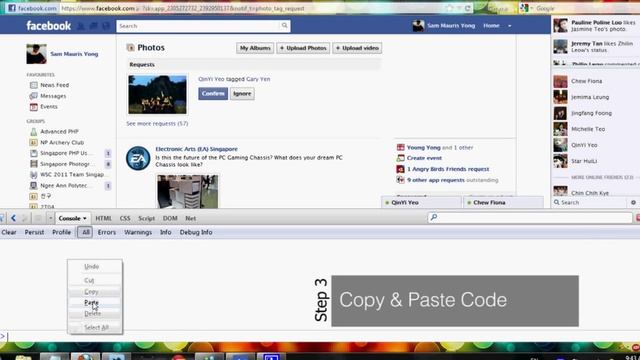Click the Electronic Arts EA profile logo
The height and width of the screenshot is (360, 640).
pyautogui.click(x=138, y=158)
